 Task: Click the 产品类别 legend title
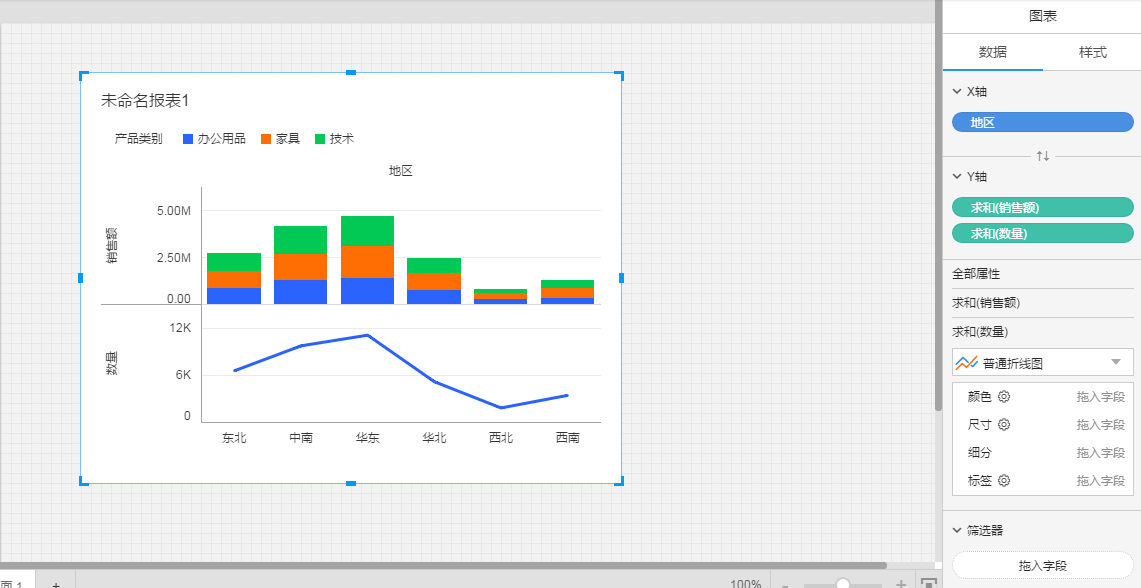click(138, 139)
